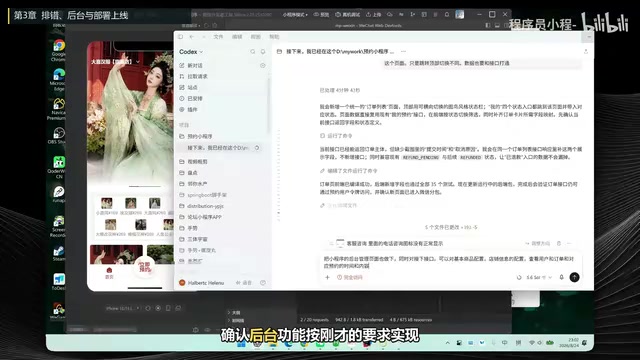Open the red permission mode selector in composer
This screenshot has width=640, height=360.
(350, 278)
